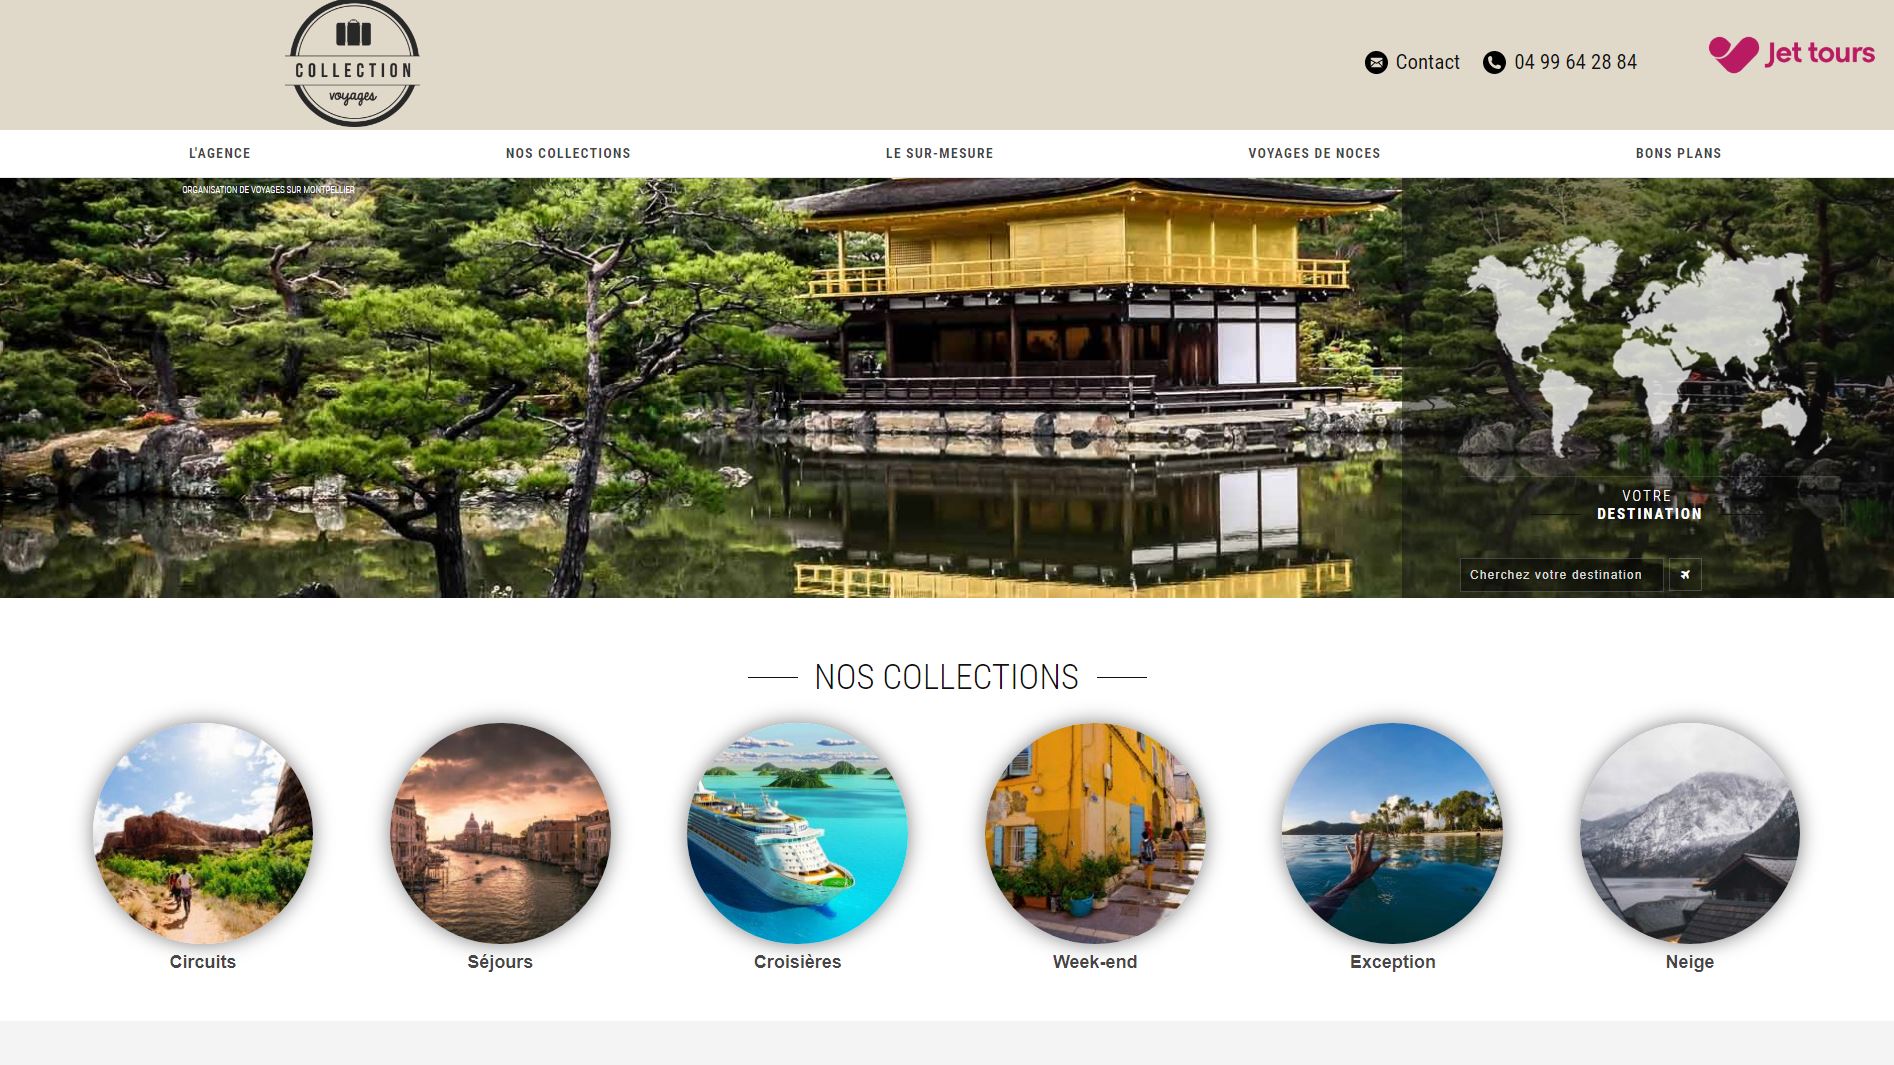Open the Circuits canyon thumbnail
Viewport: 1894px width, 1065px height.
coord(203,832)
